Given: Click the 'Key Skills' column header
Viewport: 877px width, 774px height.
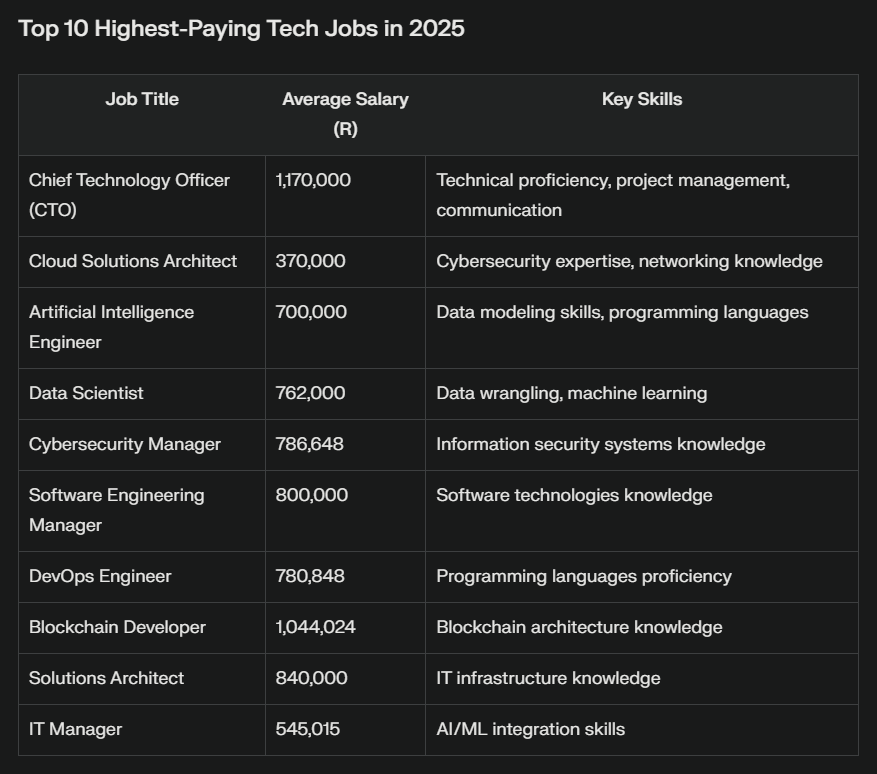Looking at the screenshot, I should click(642, 99).
